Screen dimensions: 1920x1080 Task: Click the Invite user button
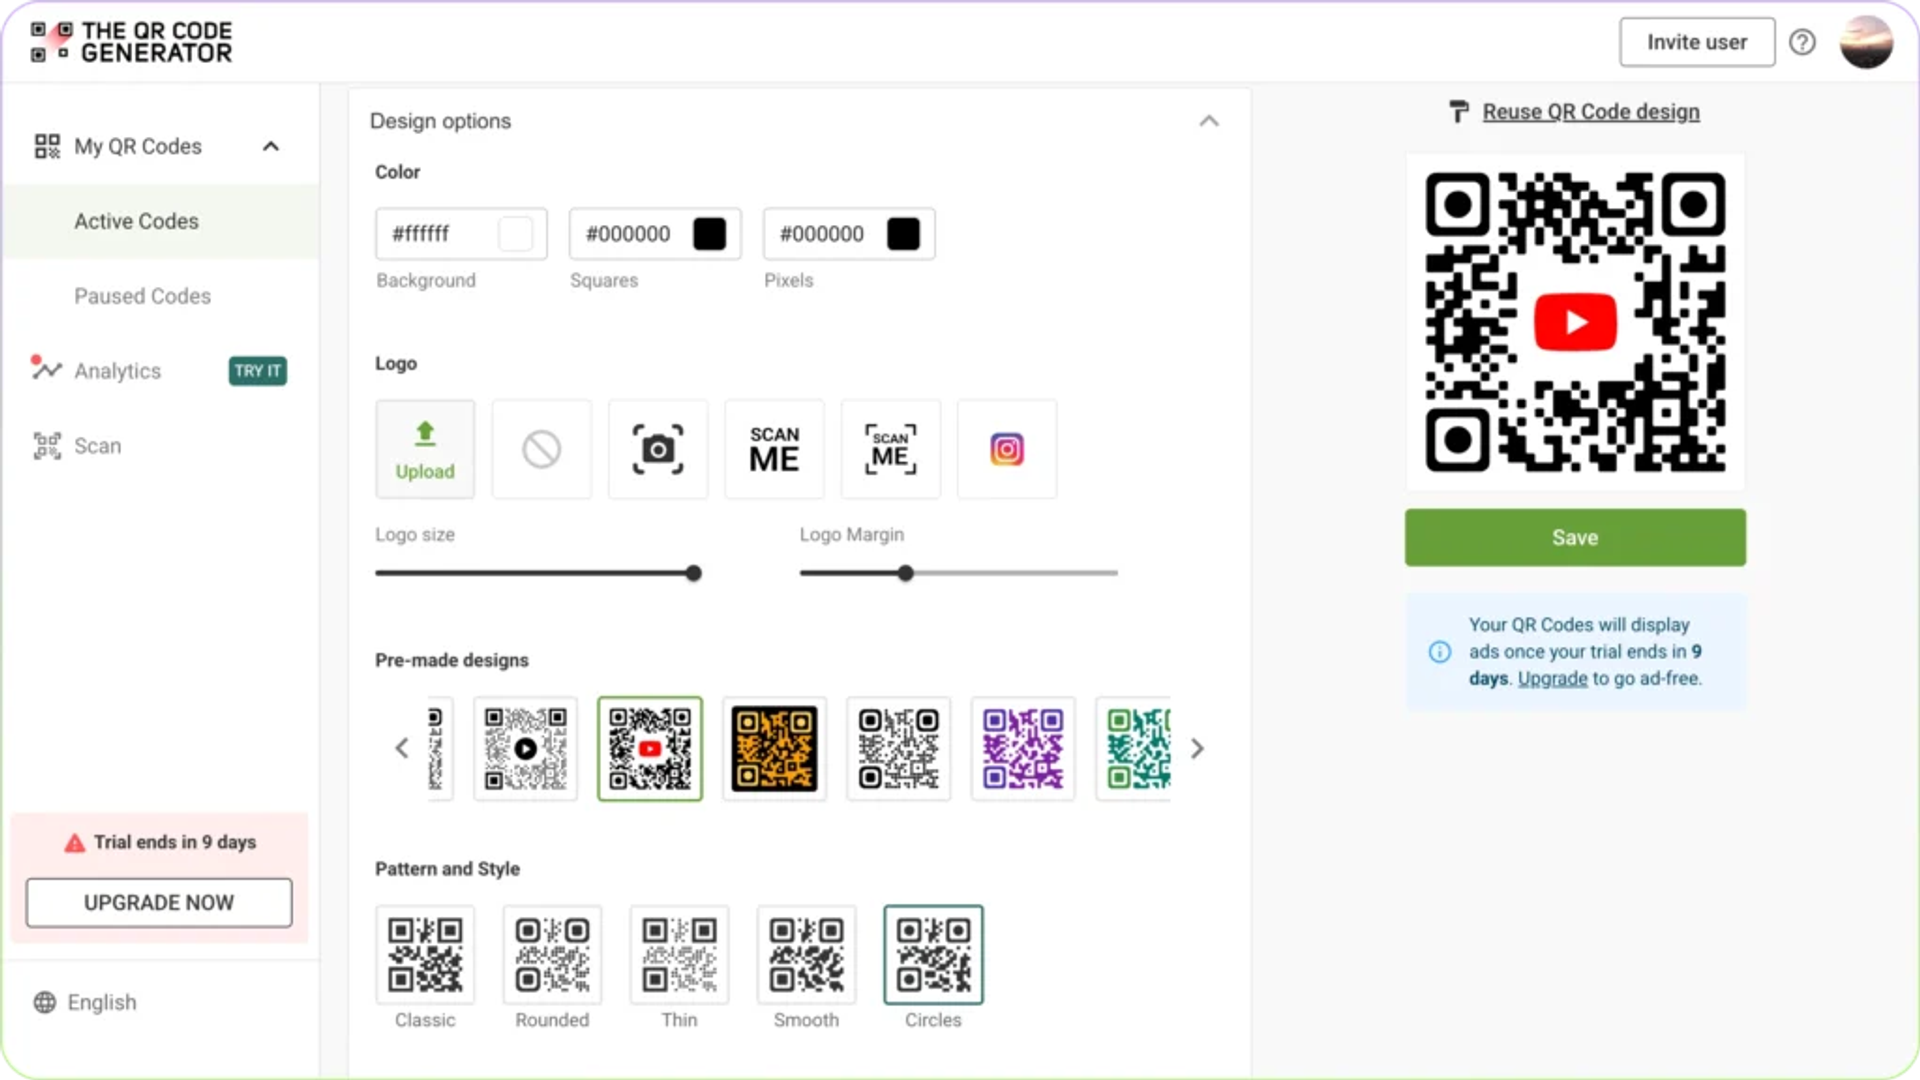pos(1697,42)
